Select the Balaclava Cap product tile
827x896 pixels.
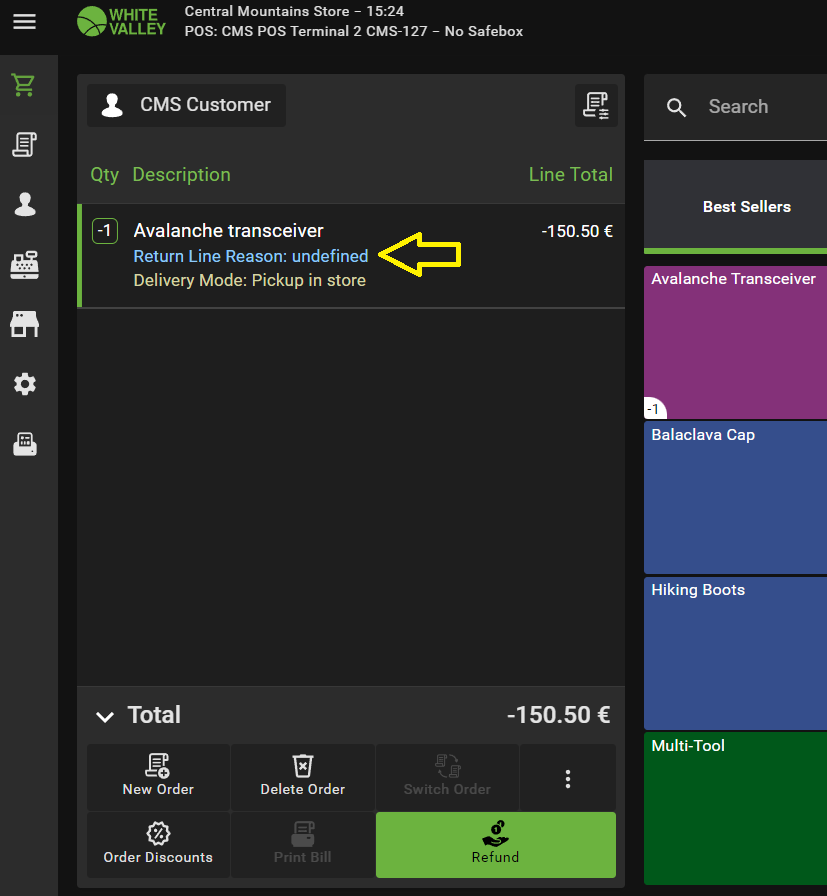(736, 497)
